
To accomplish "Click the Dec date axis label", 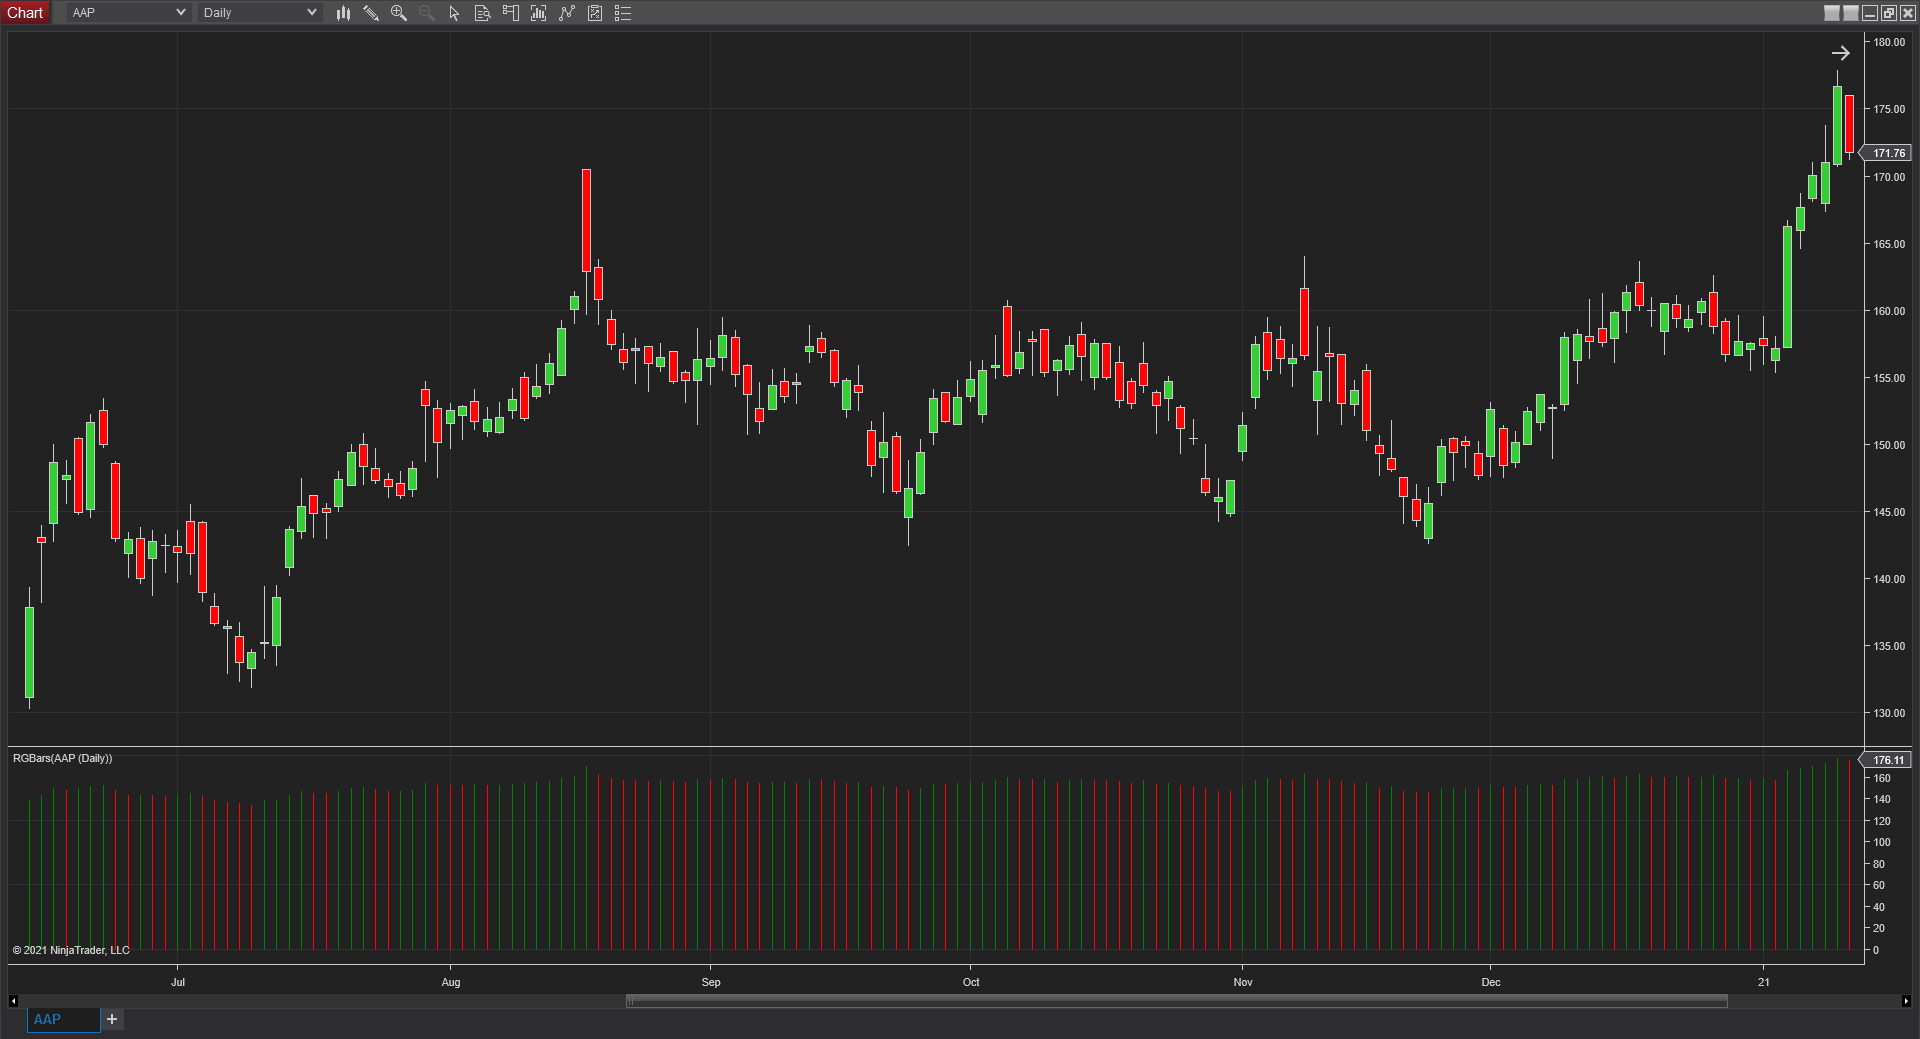I will tap(1491, 982).
